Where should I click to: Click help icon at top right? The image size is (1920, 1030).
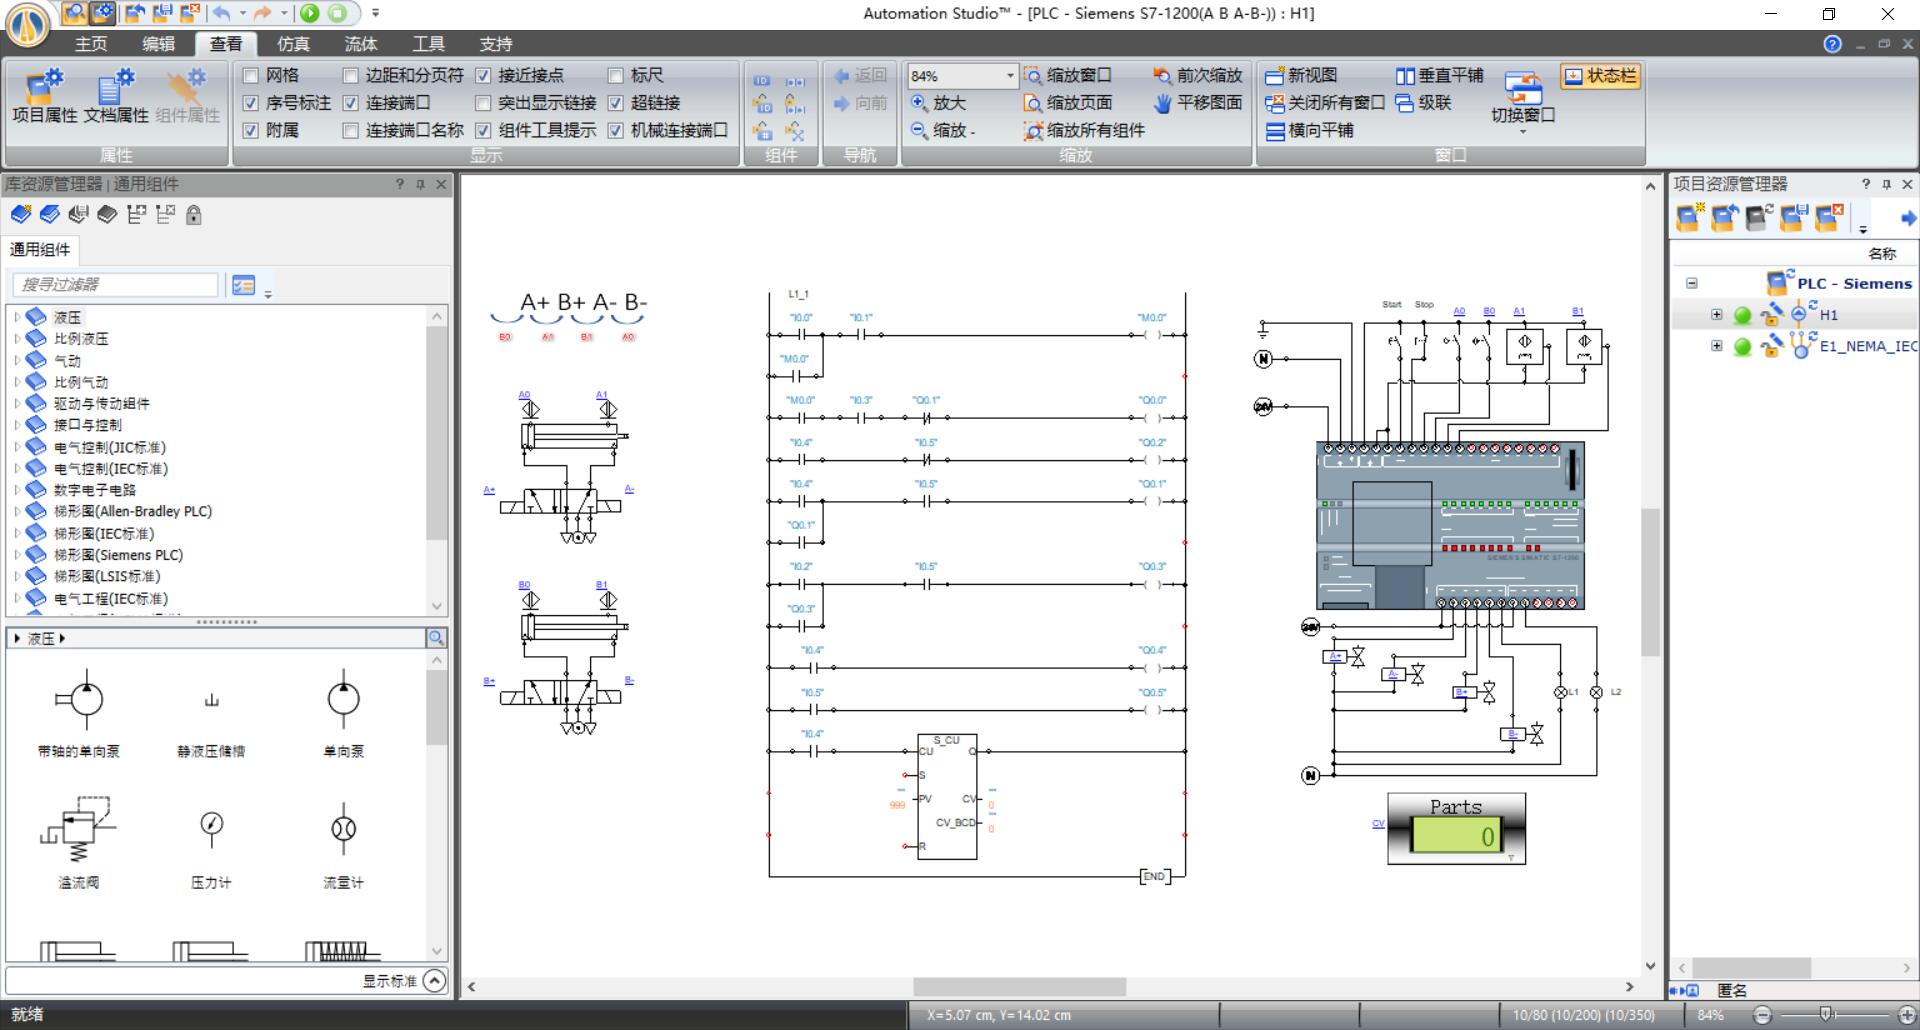click(x=1832, y=44)
